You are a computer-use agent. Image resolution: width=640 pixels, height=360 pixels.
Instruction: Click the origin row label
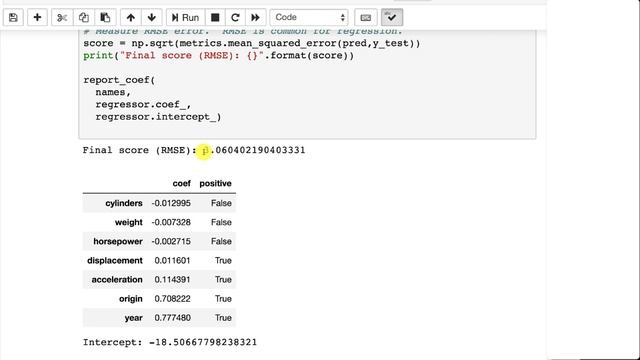(x=131, y=299)
